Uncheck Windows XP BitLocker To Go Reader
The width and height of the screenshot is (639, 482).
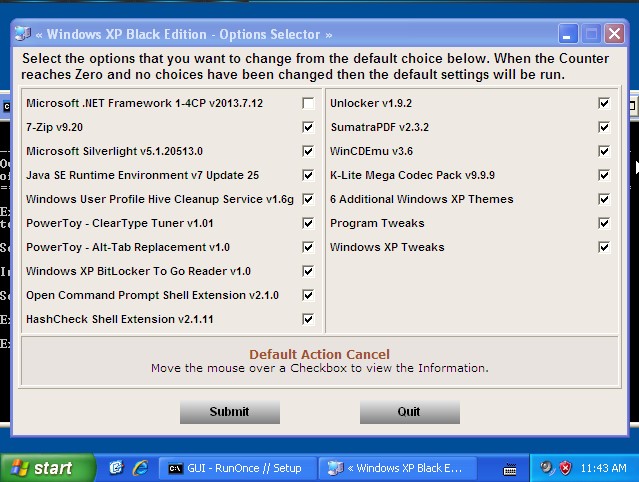point(308,271)
